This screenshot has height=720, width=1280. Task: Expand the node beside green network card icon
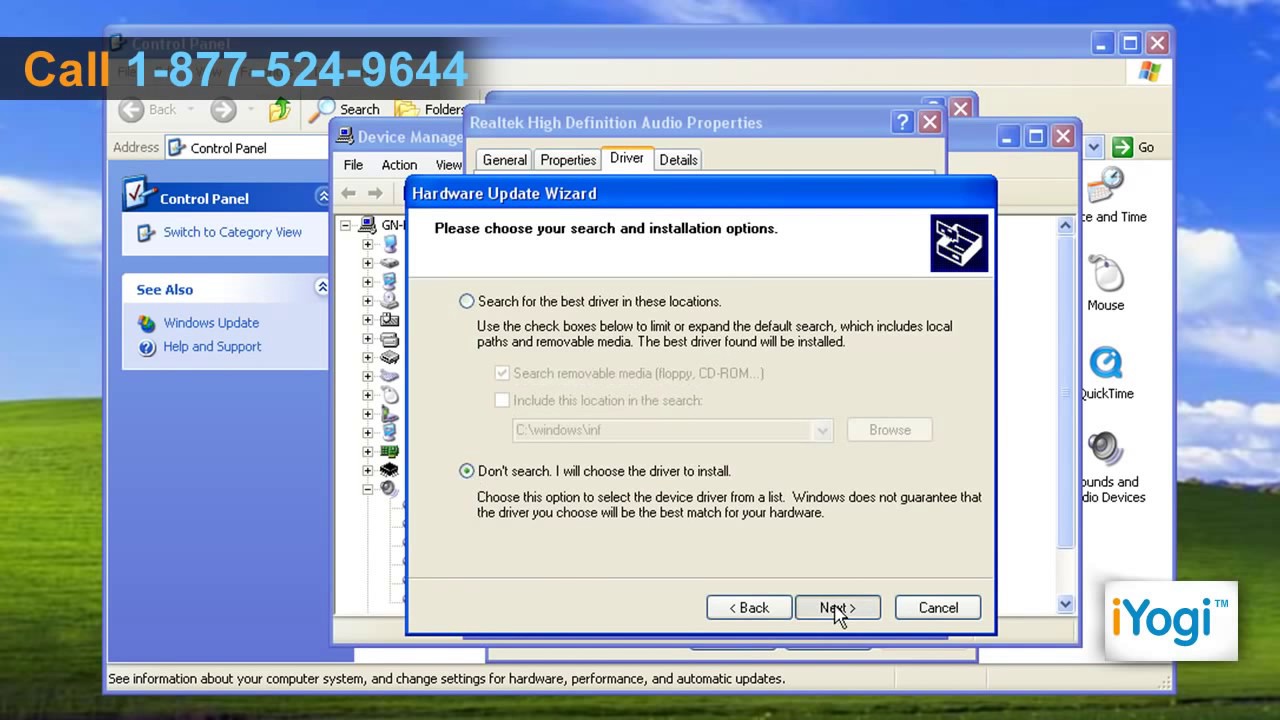[x=367, y=452]
